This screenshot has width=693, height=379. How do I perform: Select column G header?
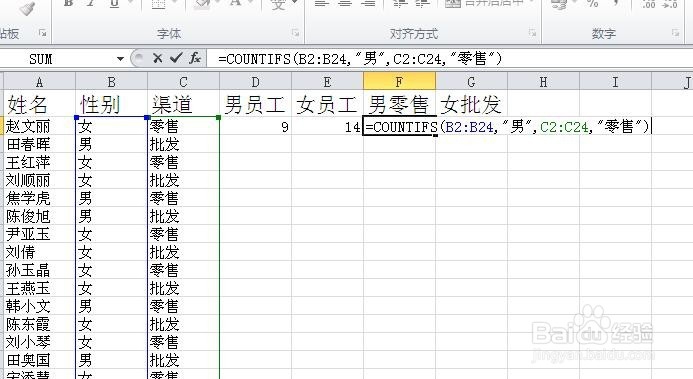tap(471, 82)
